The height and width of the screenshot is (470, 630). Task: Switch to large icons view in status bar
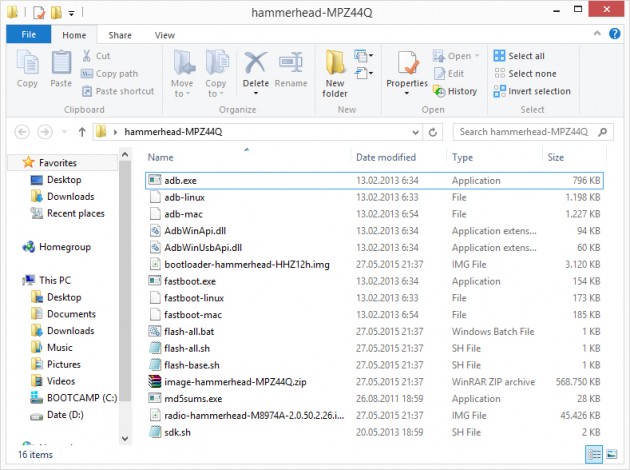613,454
